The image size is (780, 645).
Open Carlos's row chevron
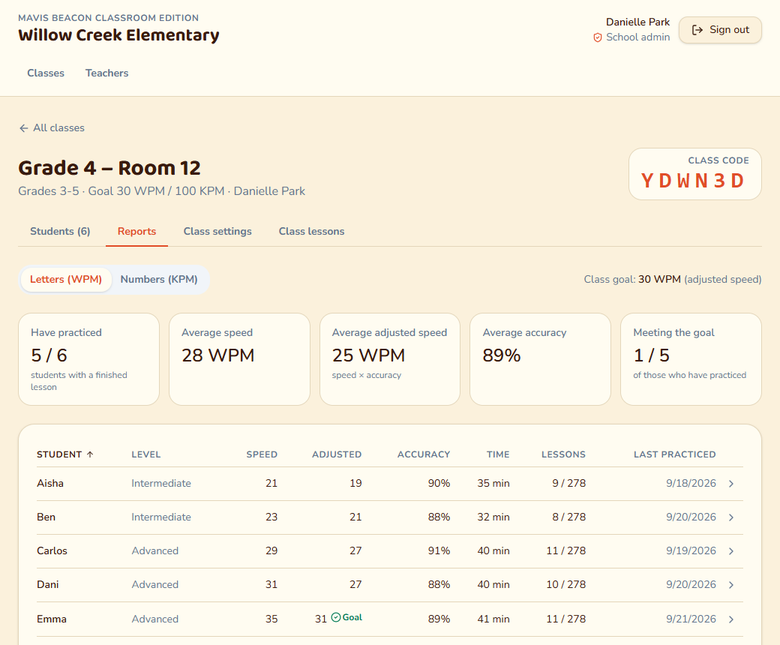pos(731,551)
